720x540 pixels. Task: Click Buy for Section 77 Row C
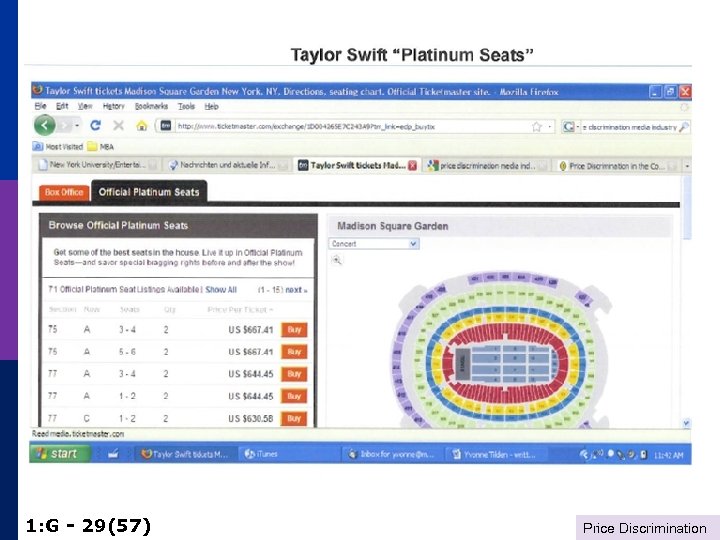pos(294,418)
